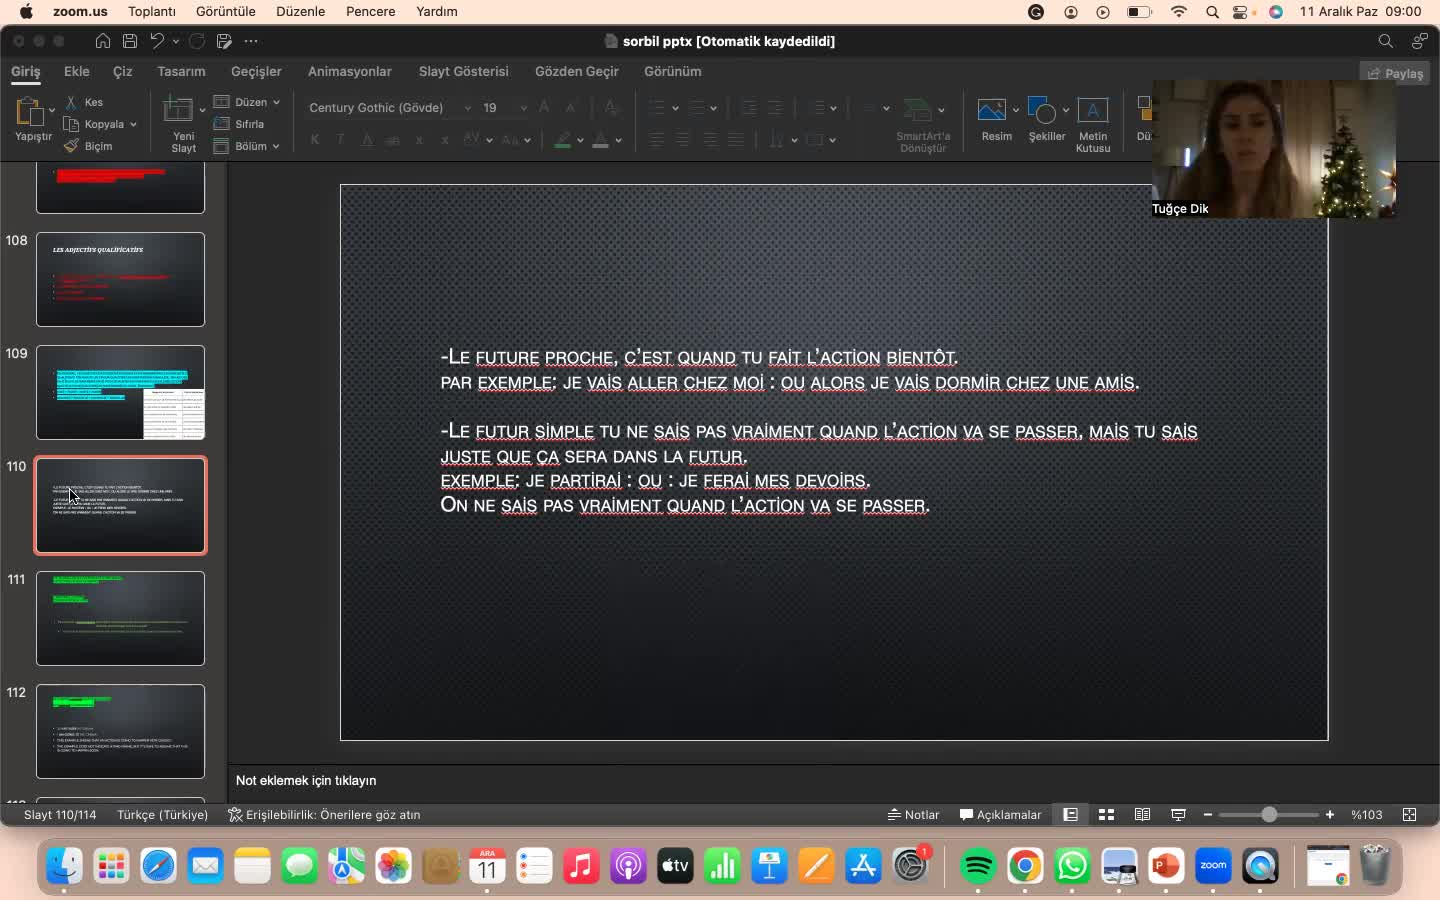Redo the previous action

[x=197, y=41]
